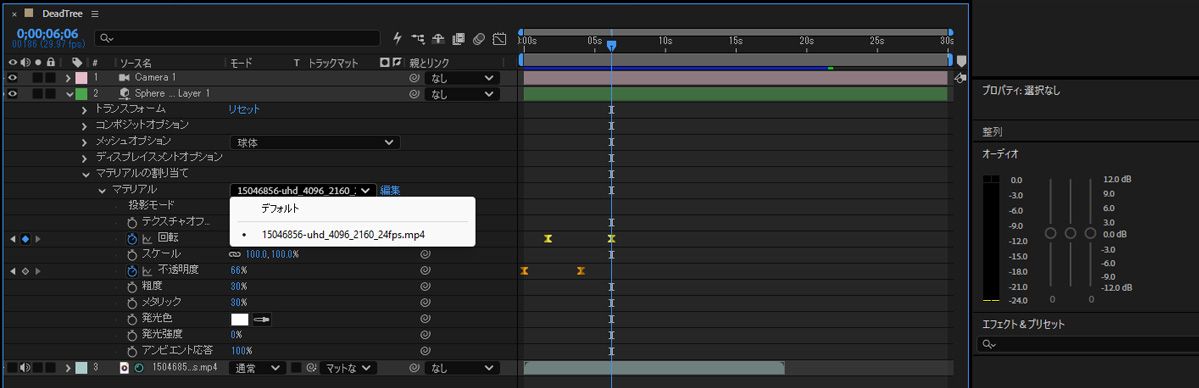This screenshot has height=388, width=1199.
Task: Open layer 3 通常 blending mode dropdown
Action: [x=258, y=368]
